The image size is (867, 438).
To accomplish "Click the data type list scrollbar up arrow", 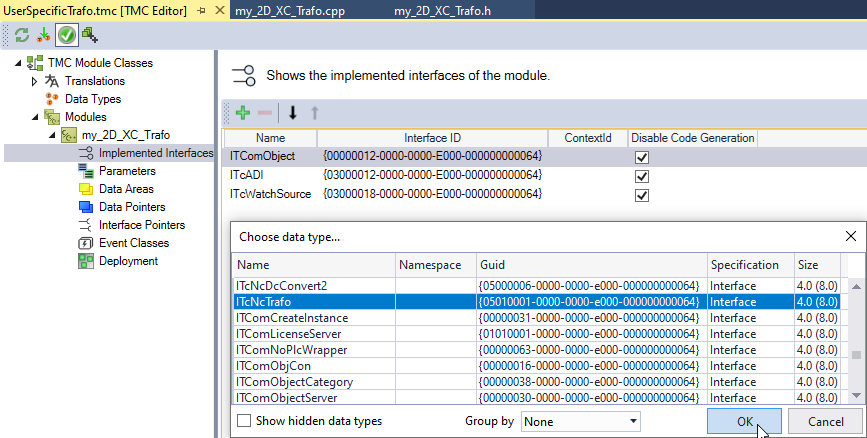I will (x=856, y=286).
